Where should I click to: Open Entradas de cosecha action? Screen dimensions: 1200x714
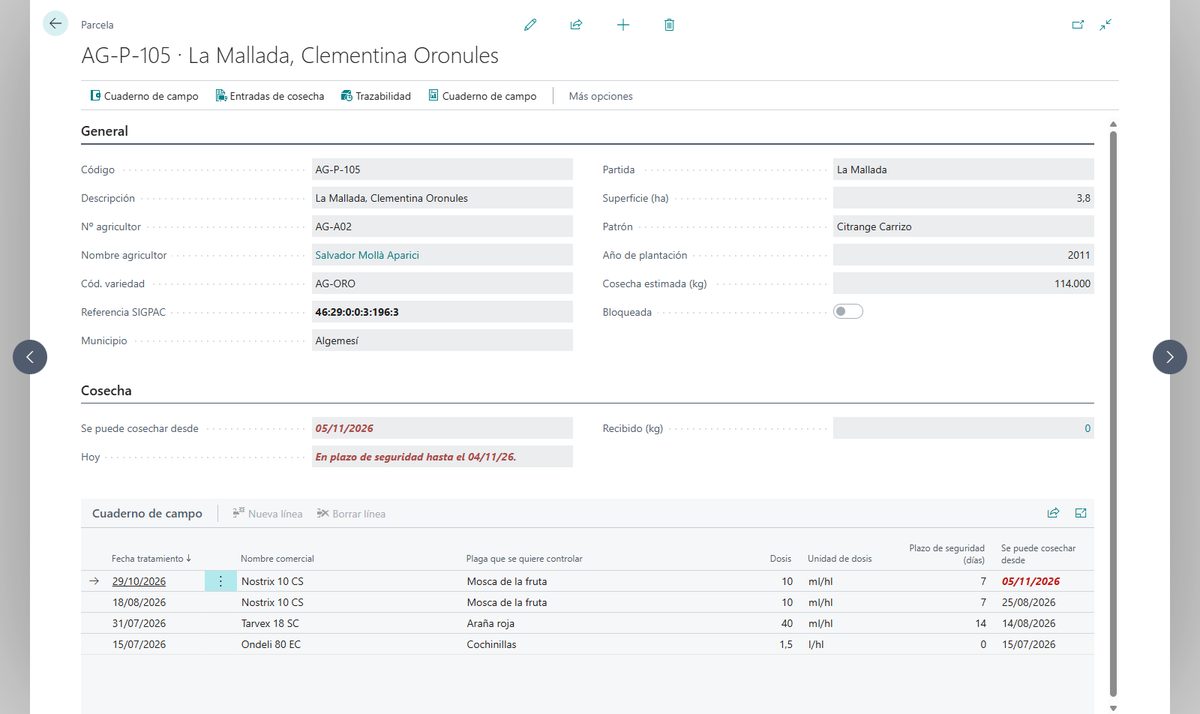[x=270, y=96]
